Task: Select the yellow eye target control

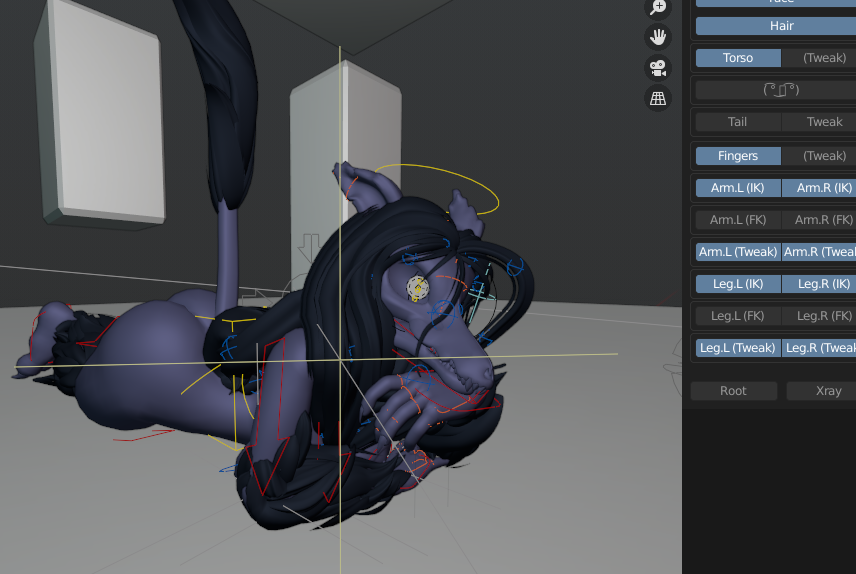Action: 418,288
